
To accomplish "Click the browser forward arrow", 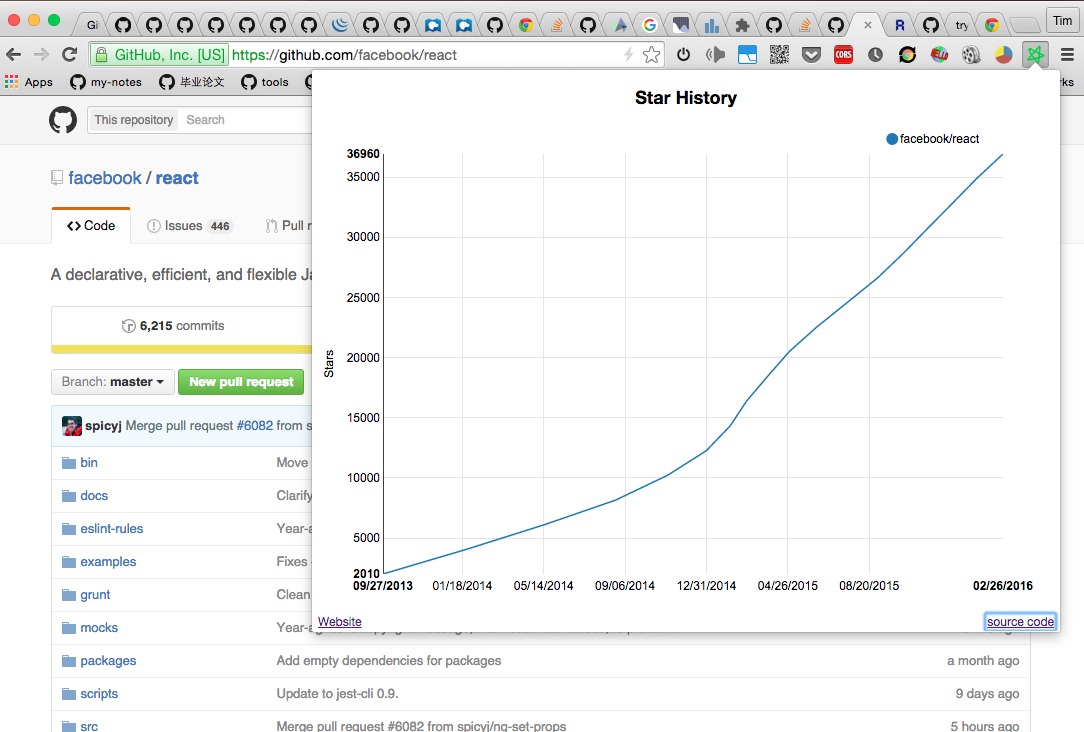I will (41, 55).
